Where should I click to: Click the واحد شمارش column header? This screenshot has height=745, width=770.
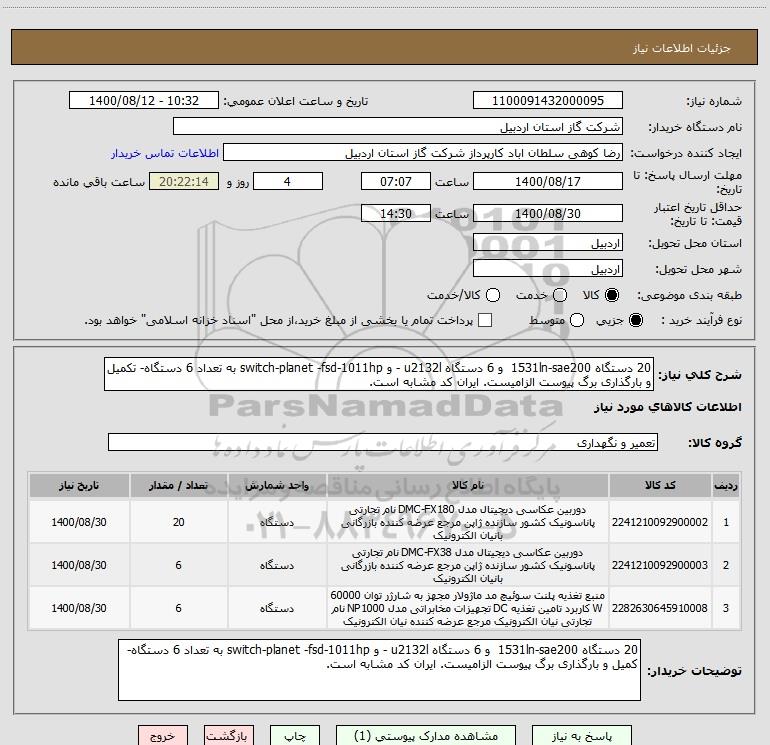coord(277,485)
